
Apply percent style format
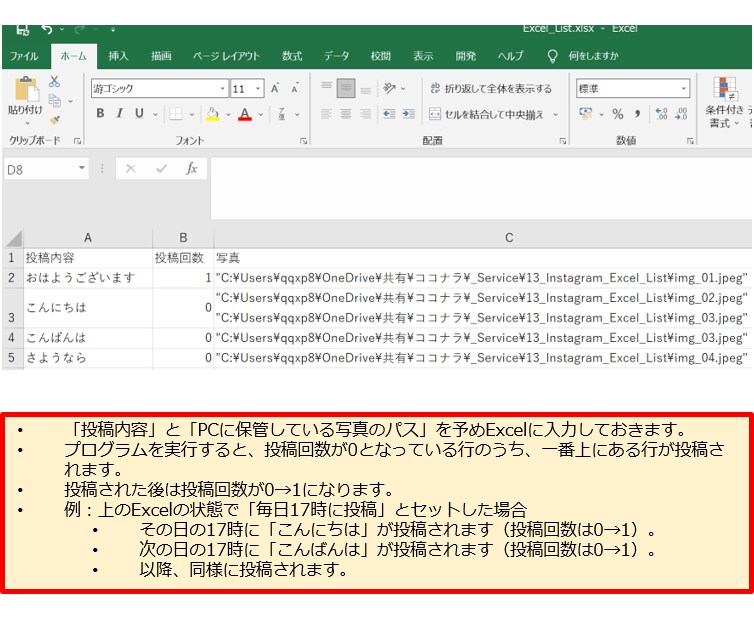tap(618, 114)
